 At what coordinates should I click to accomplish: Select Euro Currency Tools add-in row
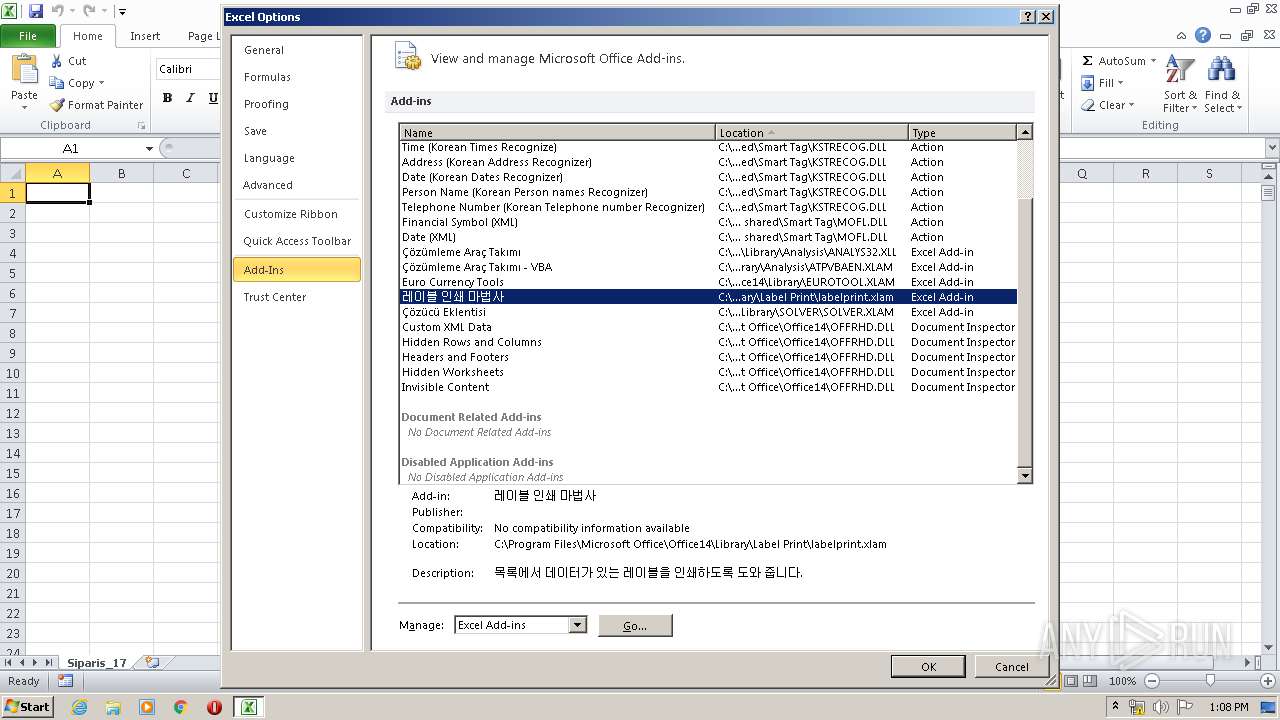pyautogui.click(x=708, y=282)
